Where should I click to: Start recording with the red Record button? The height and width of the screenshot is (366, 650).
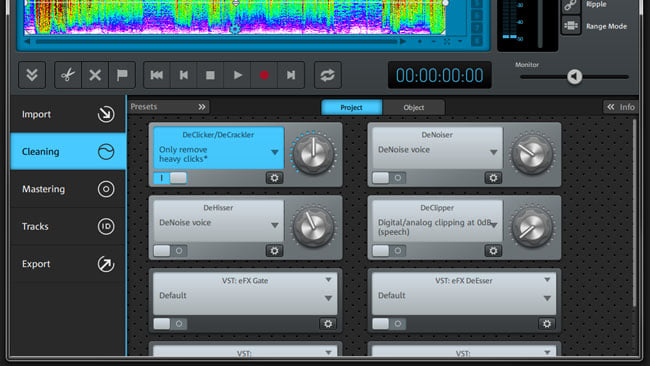click(x=264, y=75)
